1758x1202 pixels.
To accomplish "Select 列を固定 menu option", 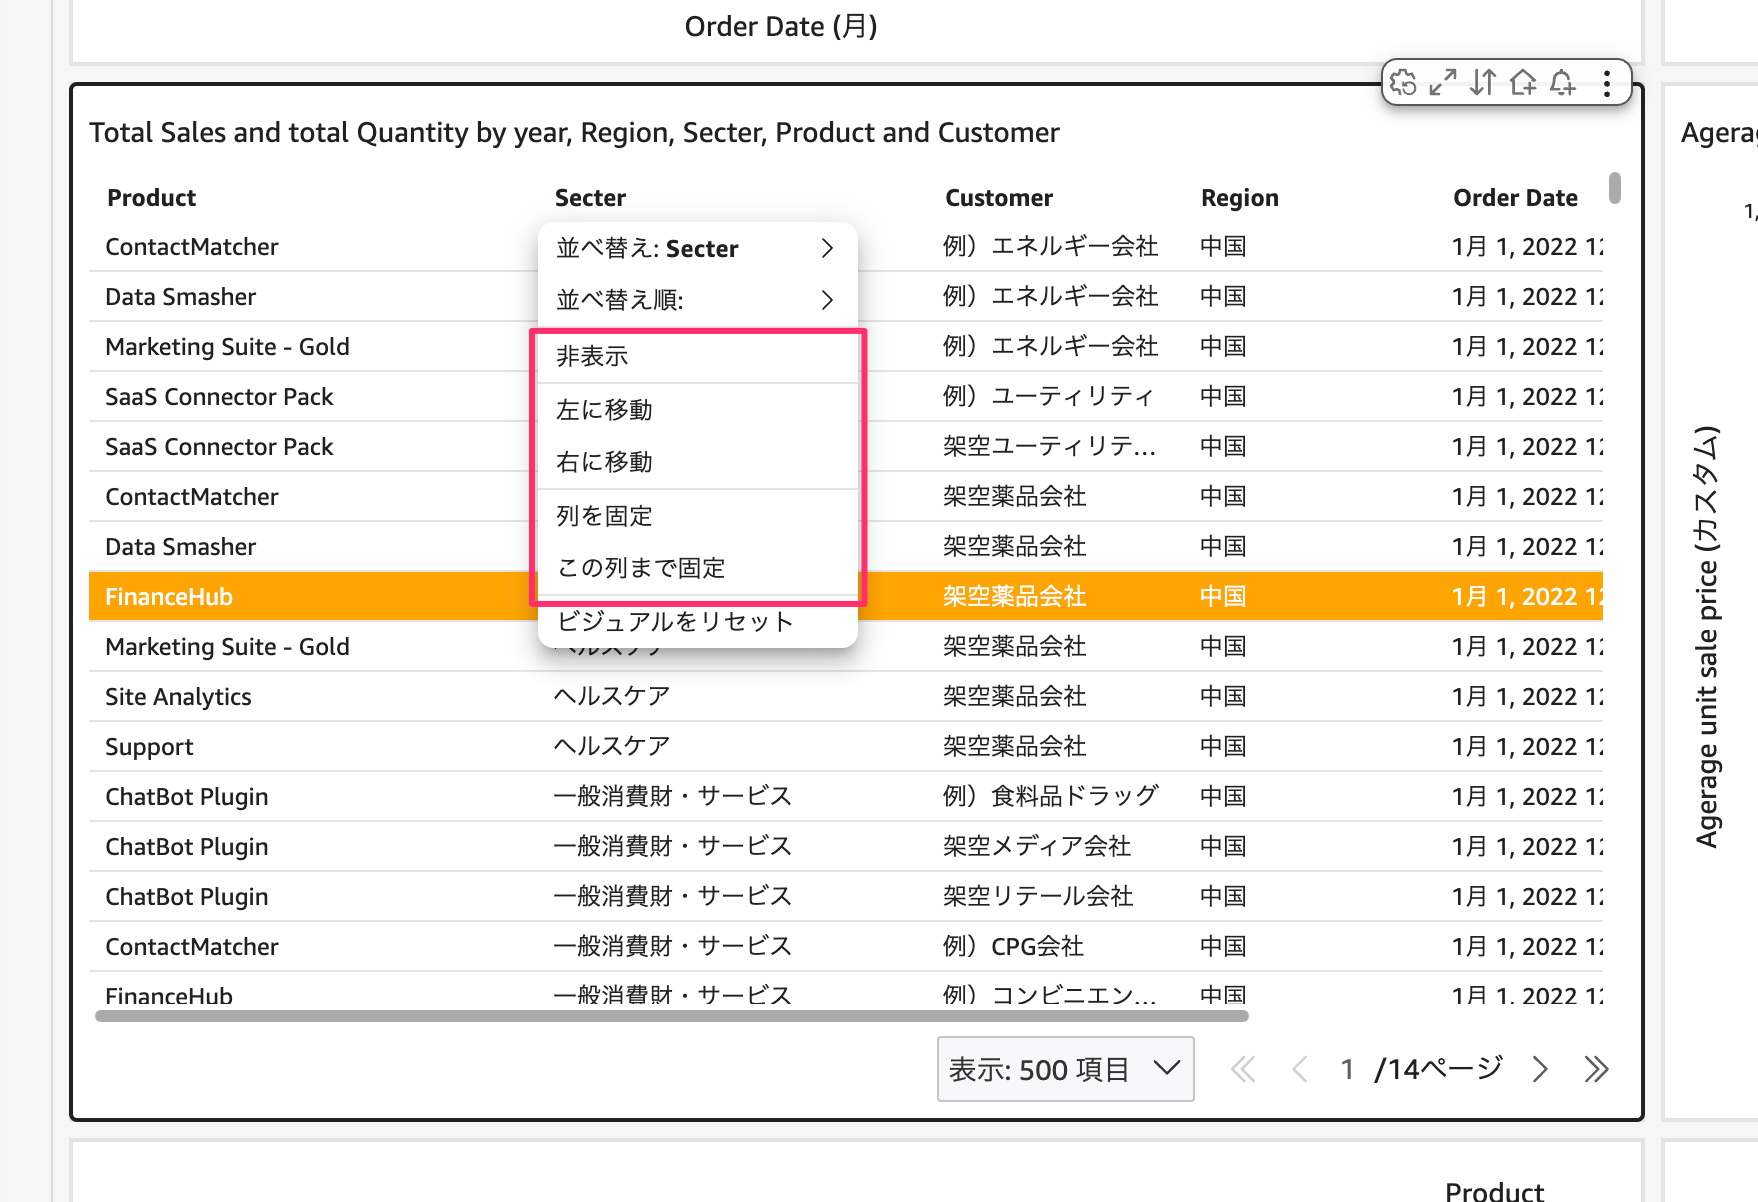I will pos(697,516).
